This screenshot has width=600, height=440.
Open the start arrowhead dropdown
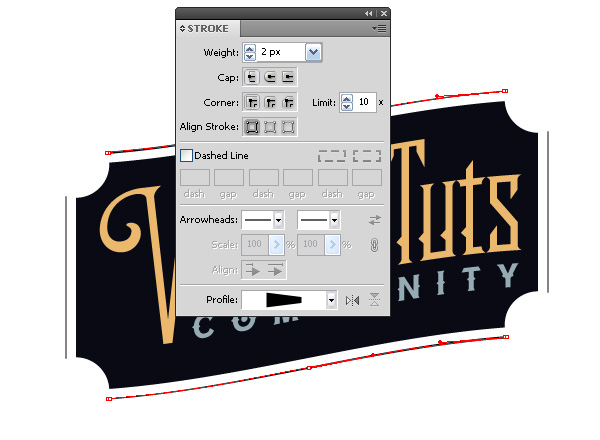[x=279, y=220]
